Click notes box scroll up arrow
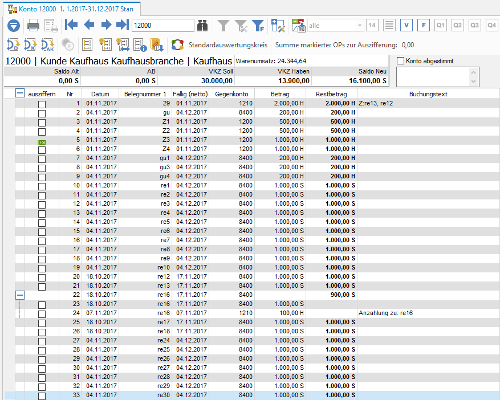Screen dimensions: 500x400 pos(473,72)
